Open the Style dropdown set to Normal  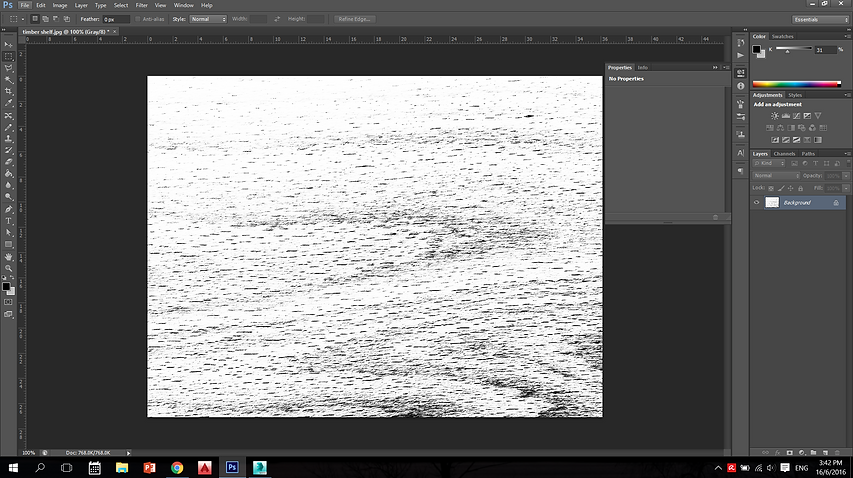click(208, 19)
